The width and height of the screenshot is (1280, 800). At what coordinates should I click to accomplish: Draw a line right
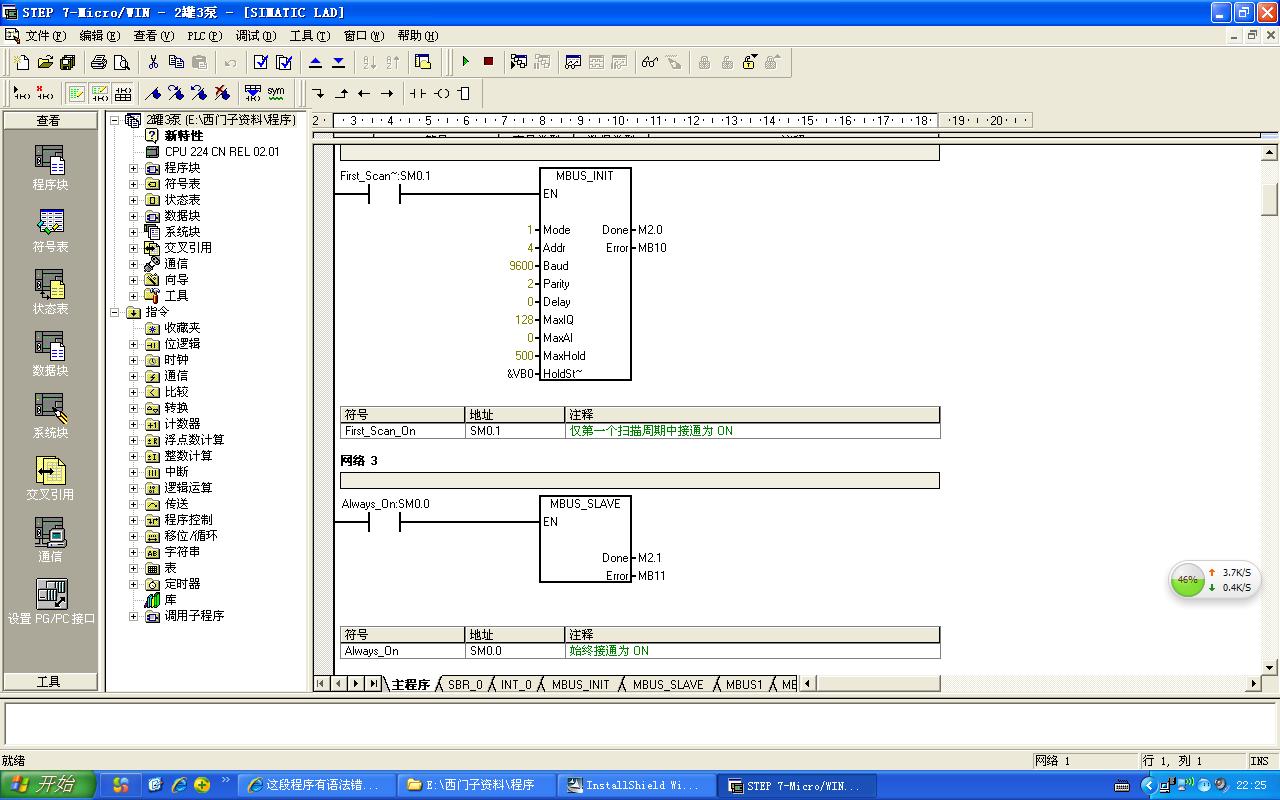click(x=387, y=93)
